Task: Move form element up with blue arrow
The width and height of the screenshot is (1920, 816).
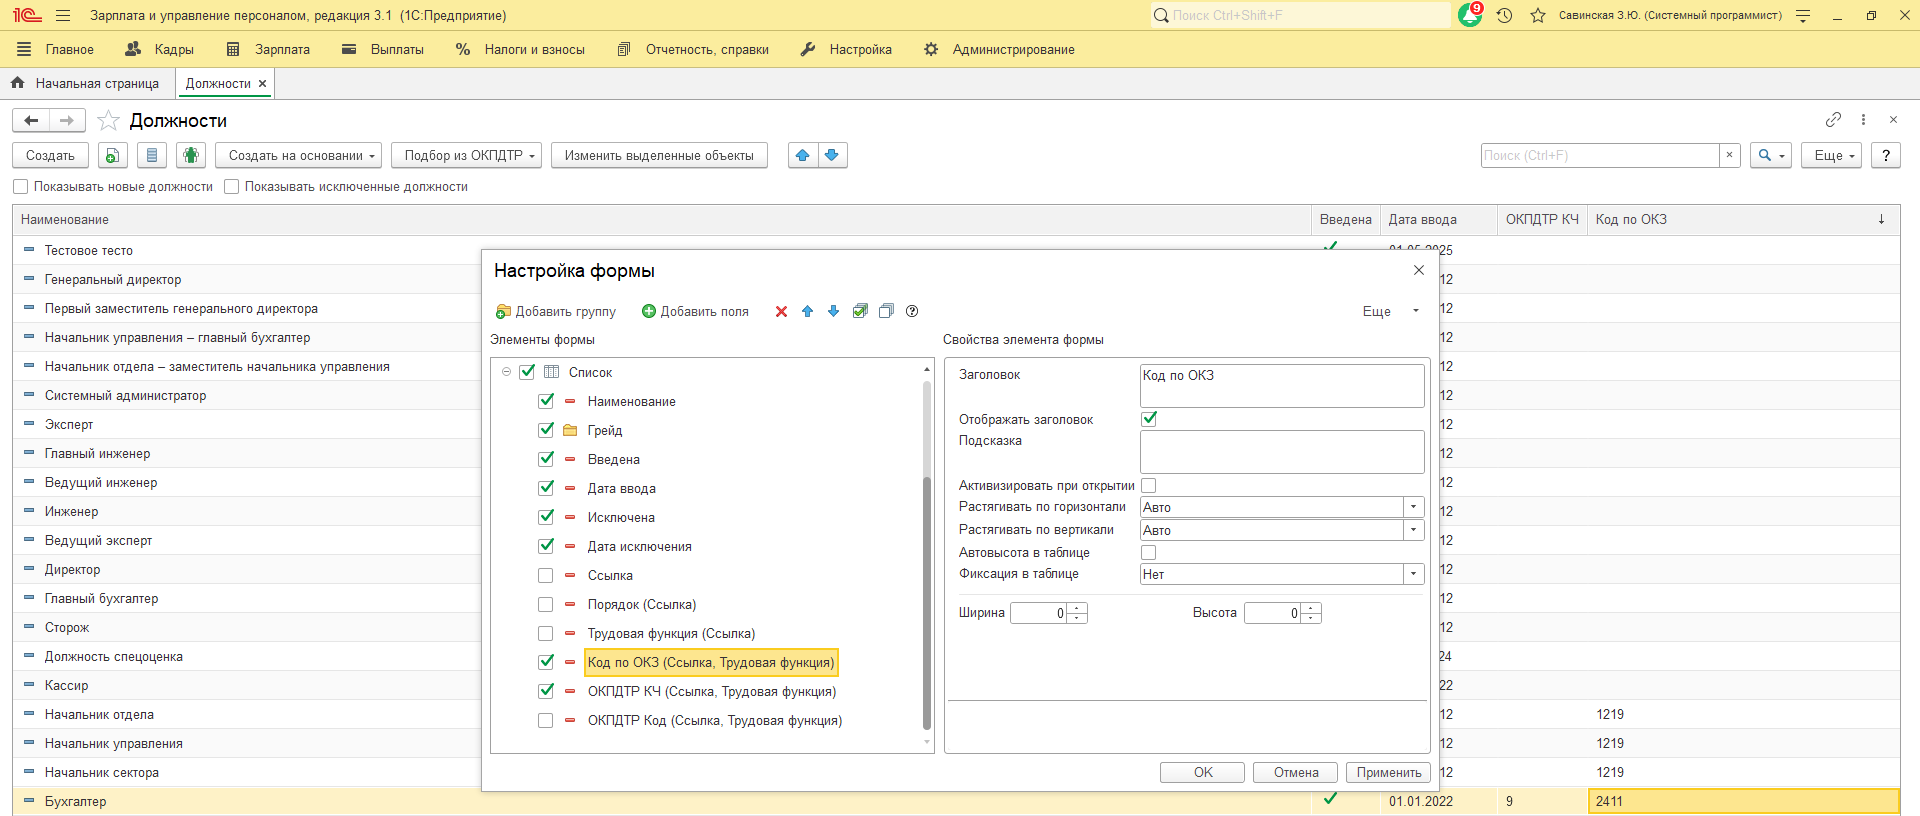Action: pyautogui.click(x=807, y=312)
